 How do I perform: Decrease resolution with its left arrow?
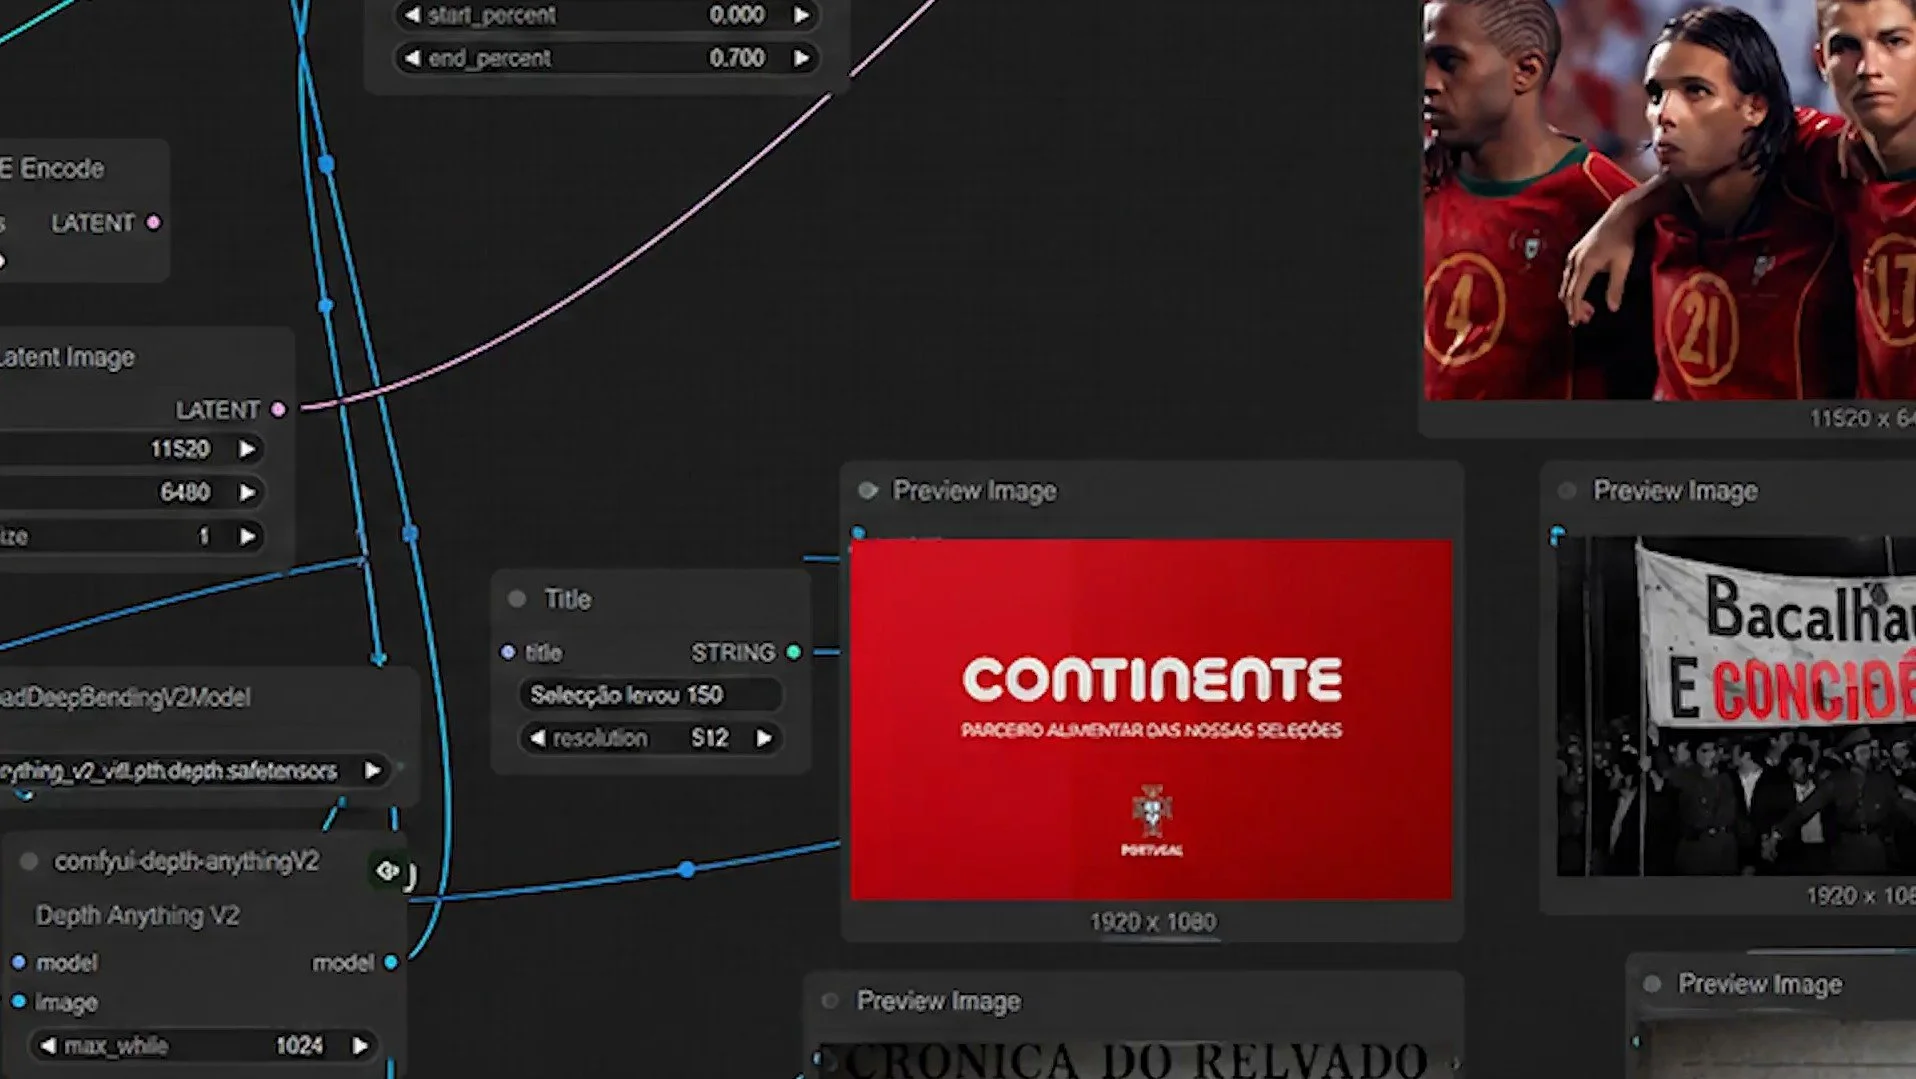pyautogui.click(x=538, y=738)
